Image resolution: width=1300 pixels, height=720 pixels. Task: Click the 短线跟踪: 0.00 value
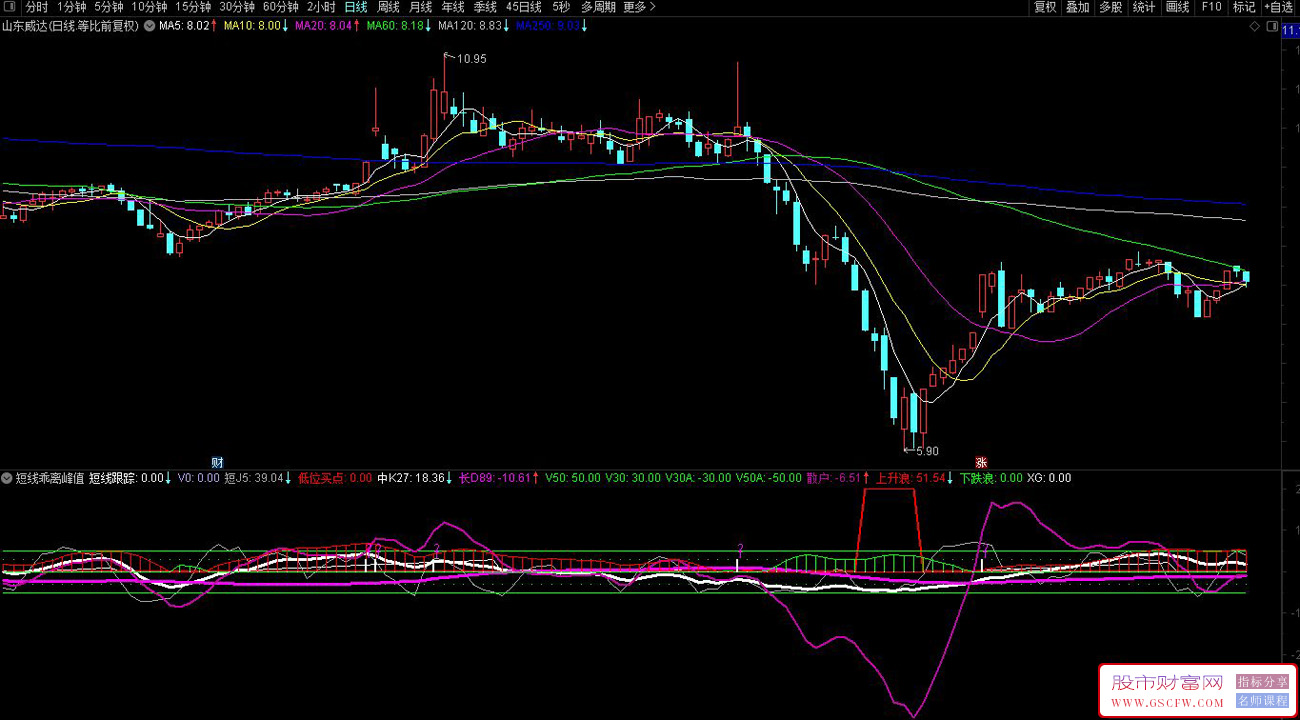coord(125,478)
